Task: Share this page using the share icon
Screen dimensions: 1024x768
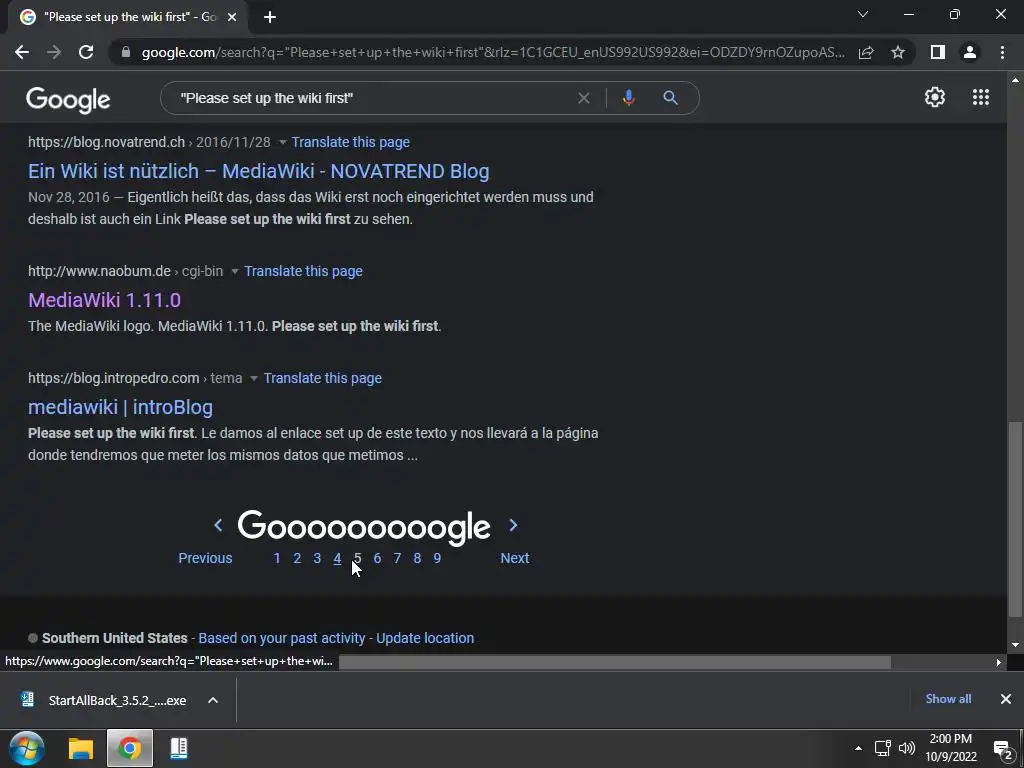Action: [x=866, y=52]
